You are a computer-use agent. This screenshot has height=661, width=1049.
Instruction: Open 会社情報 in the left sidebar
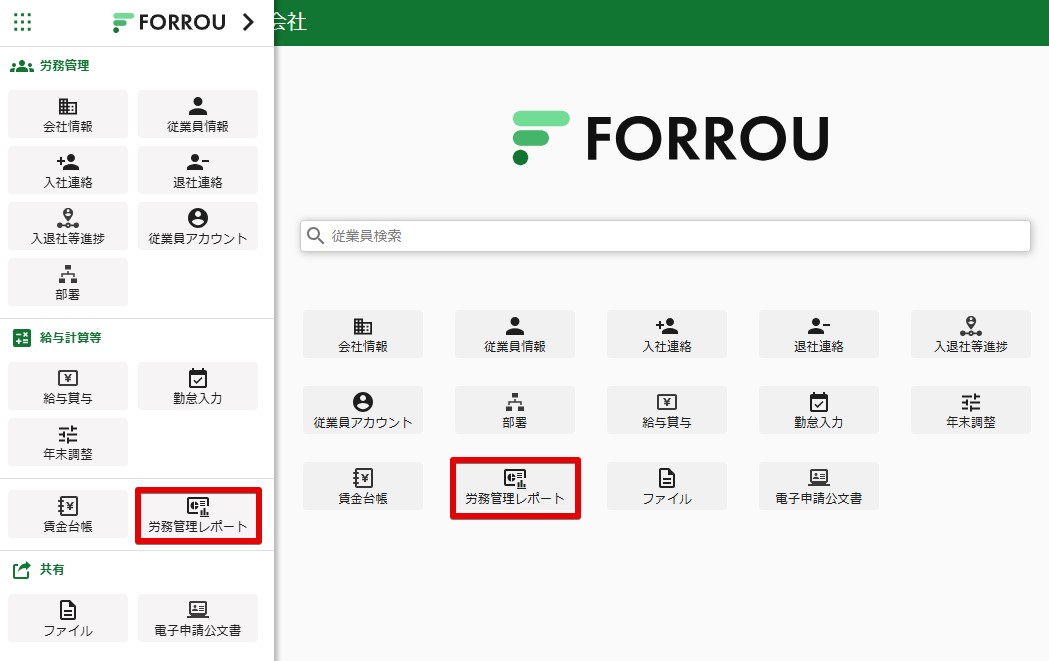click(68, 114)
